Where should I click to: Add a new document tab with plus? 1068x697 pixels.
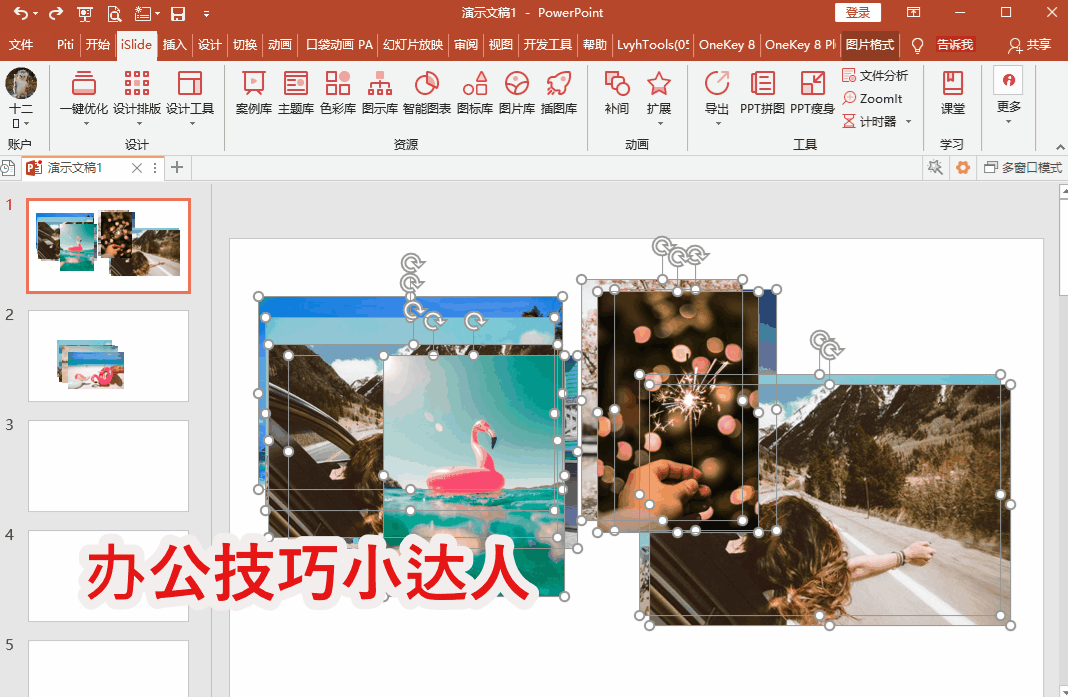[177, 167]
